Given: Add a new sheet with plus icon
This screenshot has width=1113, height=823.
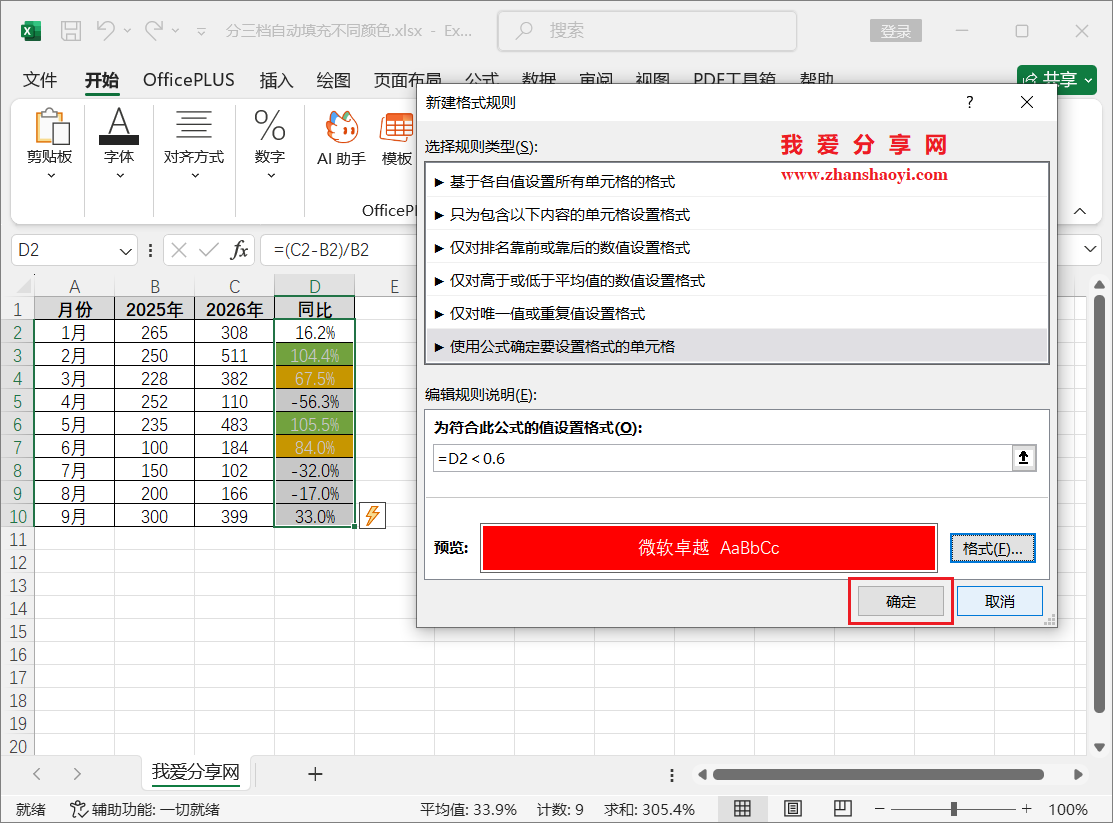Looking at the screenshot, I should point(315,774).
